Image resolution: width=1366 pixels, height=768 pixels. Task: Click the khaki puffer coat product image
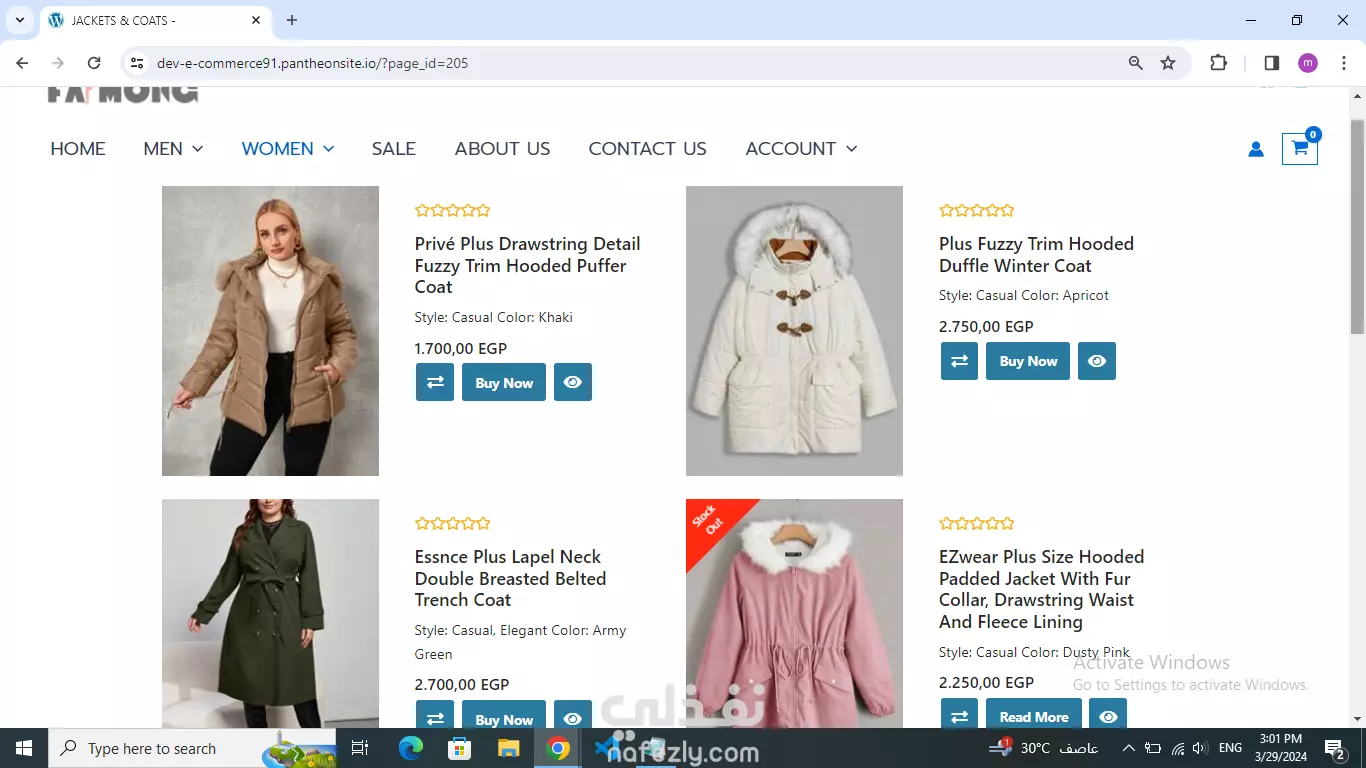[270, 331]
